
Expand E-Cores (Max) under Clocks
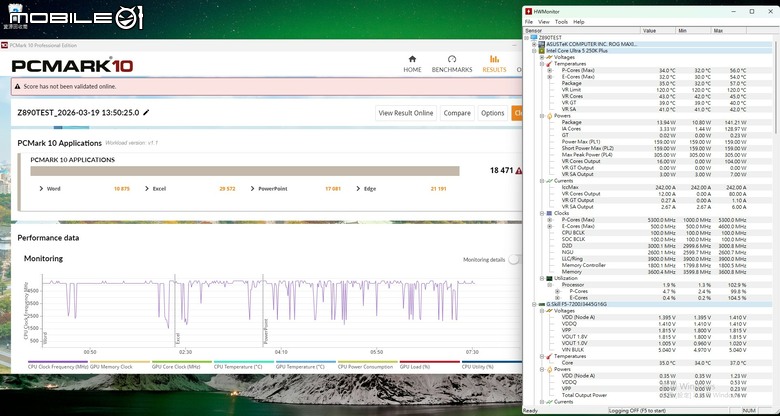coord(550,226)
